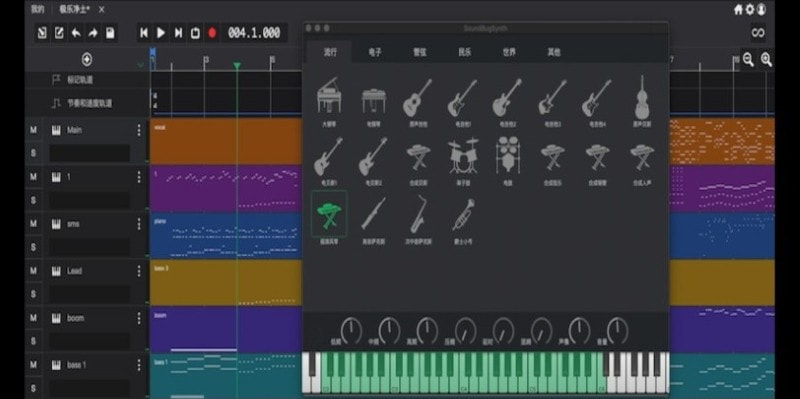Save the project with the disk icon
Viewport: 800px width, 399px height.
[x=110, y=33]
